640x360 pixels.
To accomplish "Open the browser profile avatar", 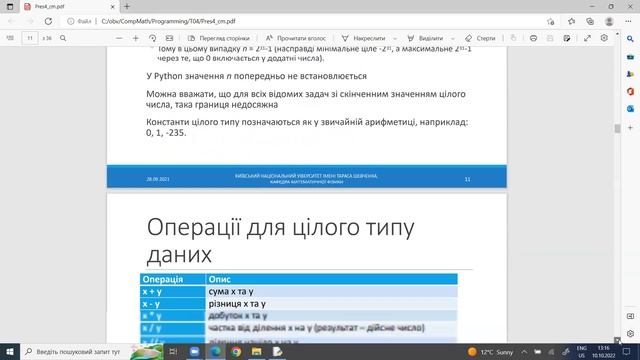I will (x=609, y=21).
